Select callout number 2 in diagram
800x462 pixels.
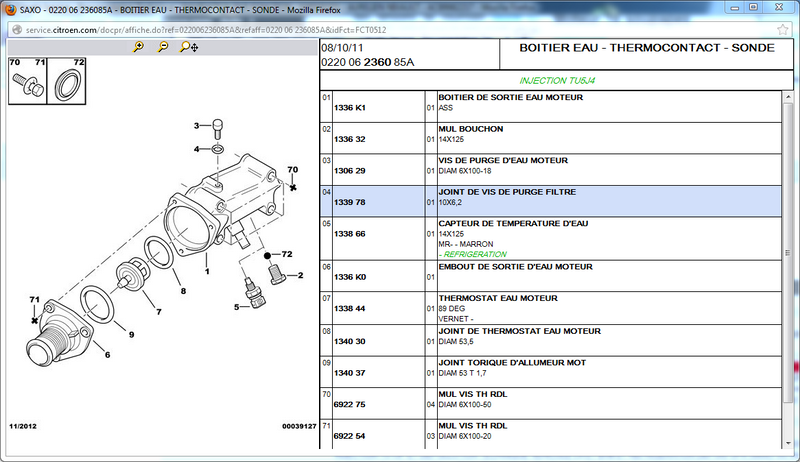click(x=301, y=275)
